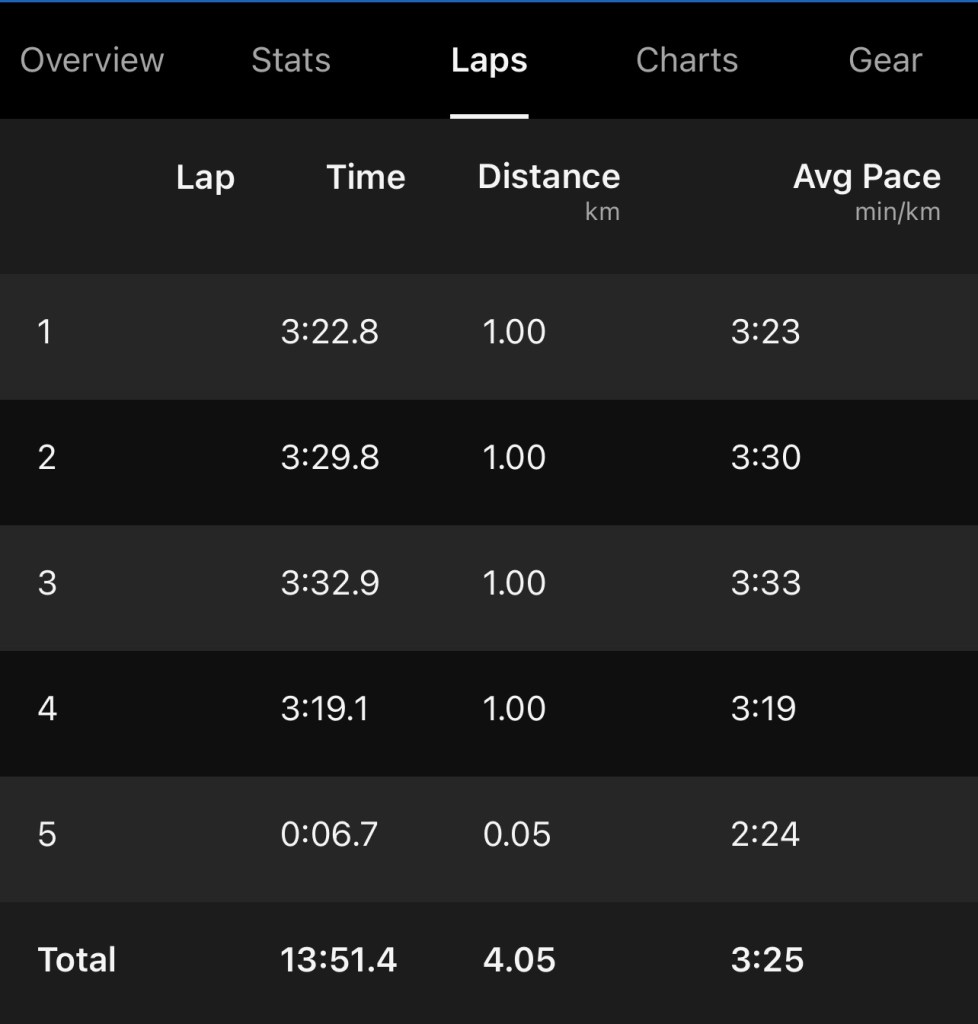The width and height of the screenshot is (978, 1024).
Task: Tap lap 5 average pace 2:24
Action: pyautogui.click(x=766, y=834)
